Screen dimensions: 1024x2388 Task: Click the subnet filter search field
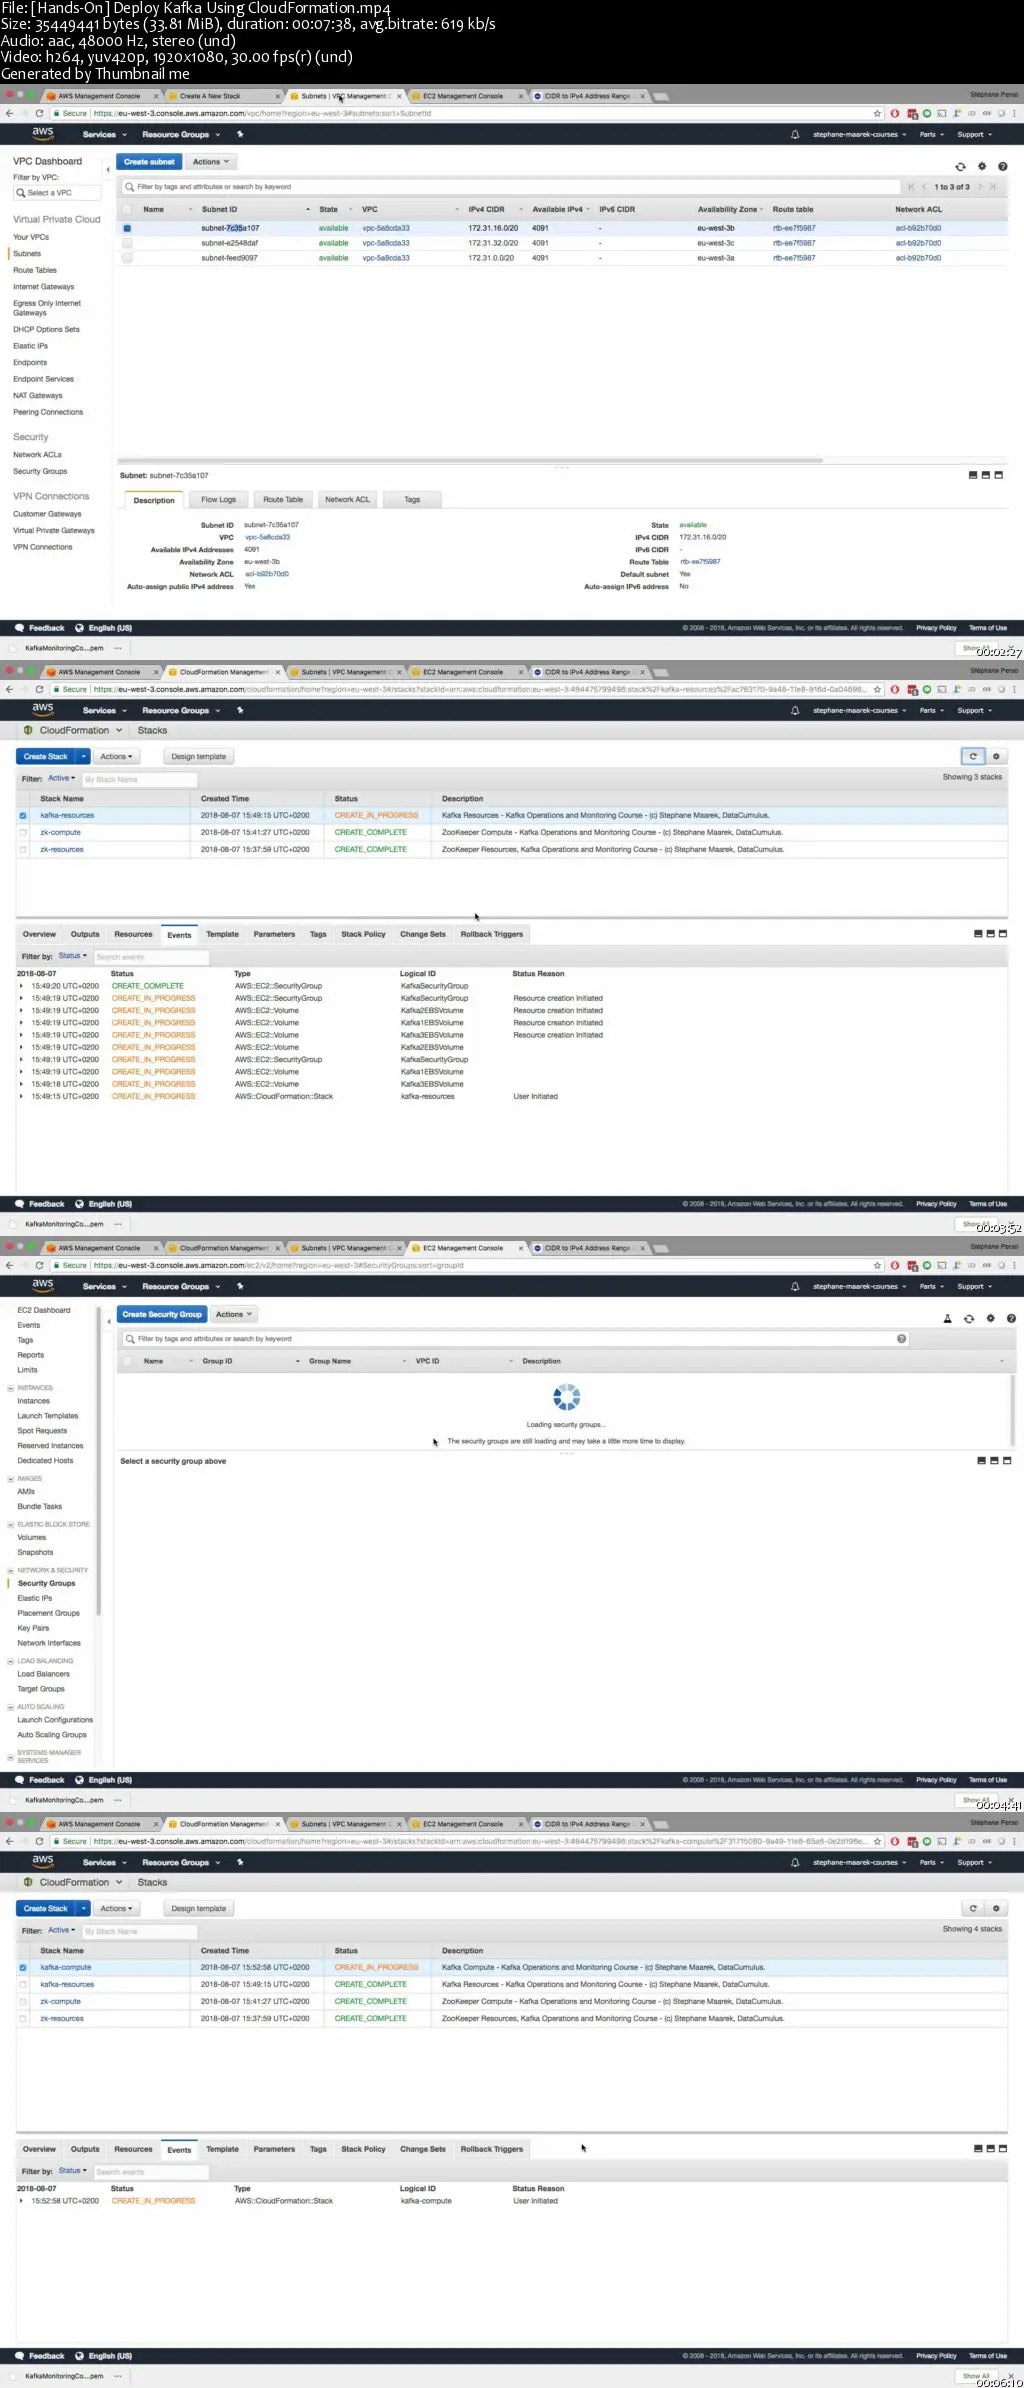[x=510, y=187]
